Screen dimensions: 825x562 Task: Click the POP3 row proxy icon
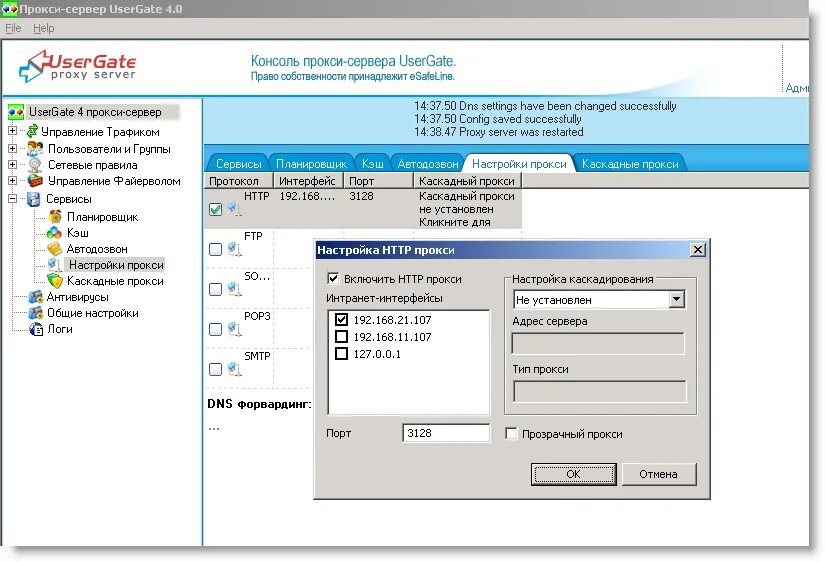[x=235, y=329]
